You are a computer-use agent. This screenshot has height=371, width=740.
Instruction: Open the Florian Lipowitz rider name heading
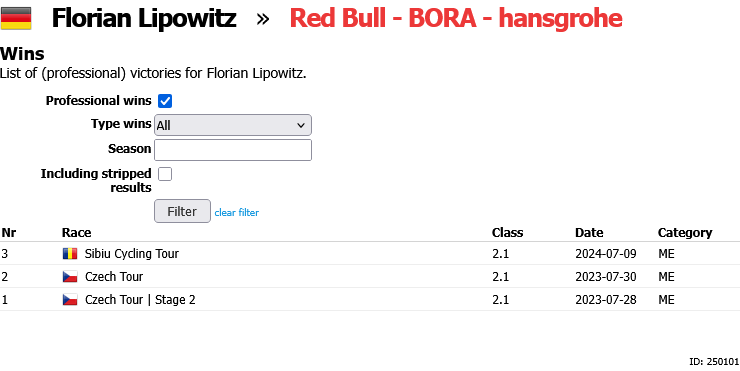tap(144, 18)
